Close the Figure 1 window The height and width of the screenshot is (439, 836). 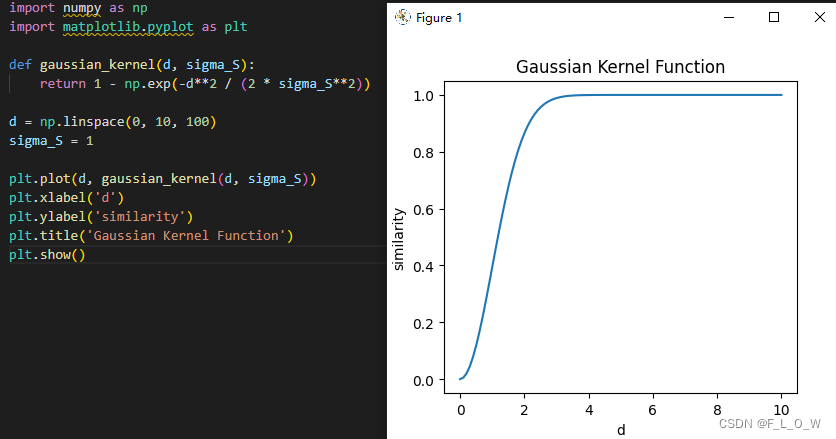[x=820, y=18]
